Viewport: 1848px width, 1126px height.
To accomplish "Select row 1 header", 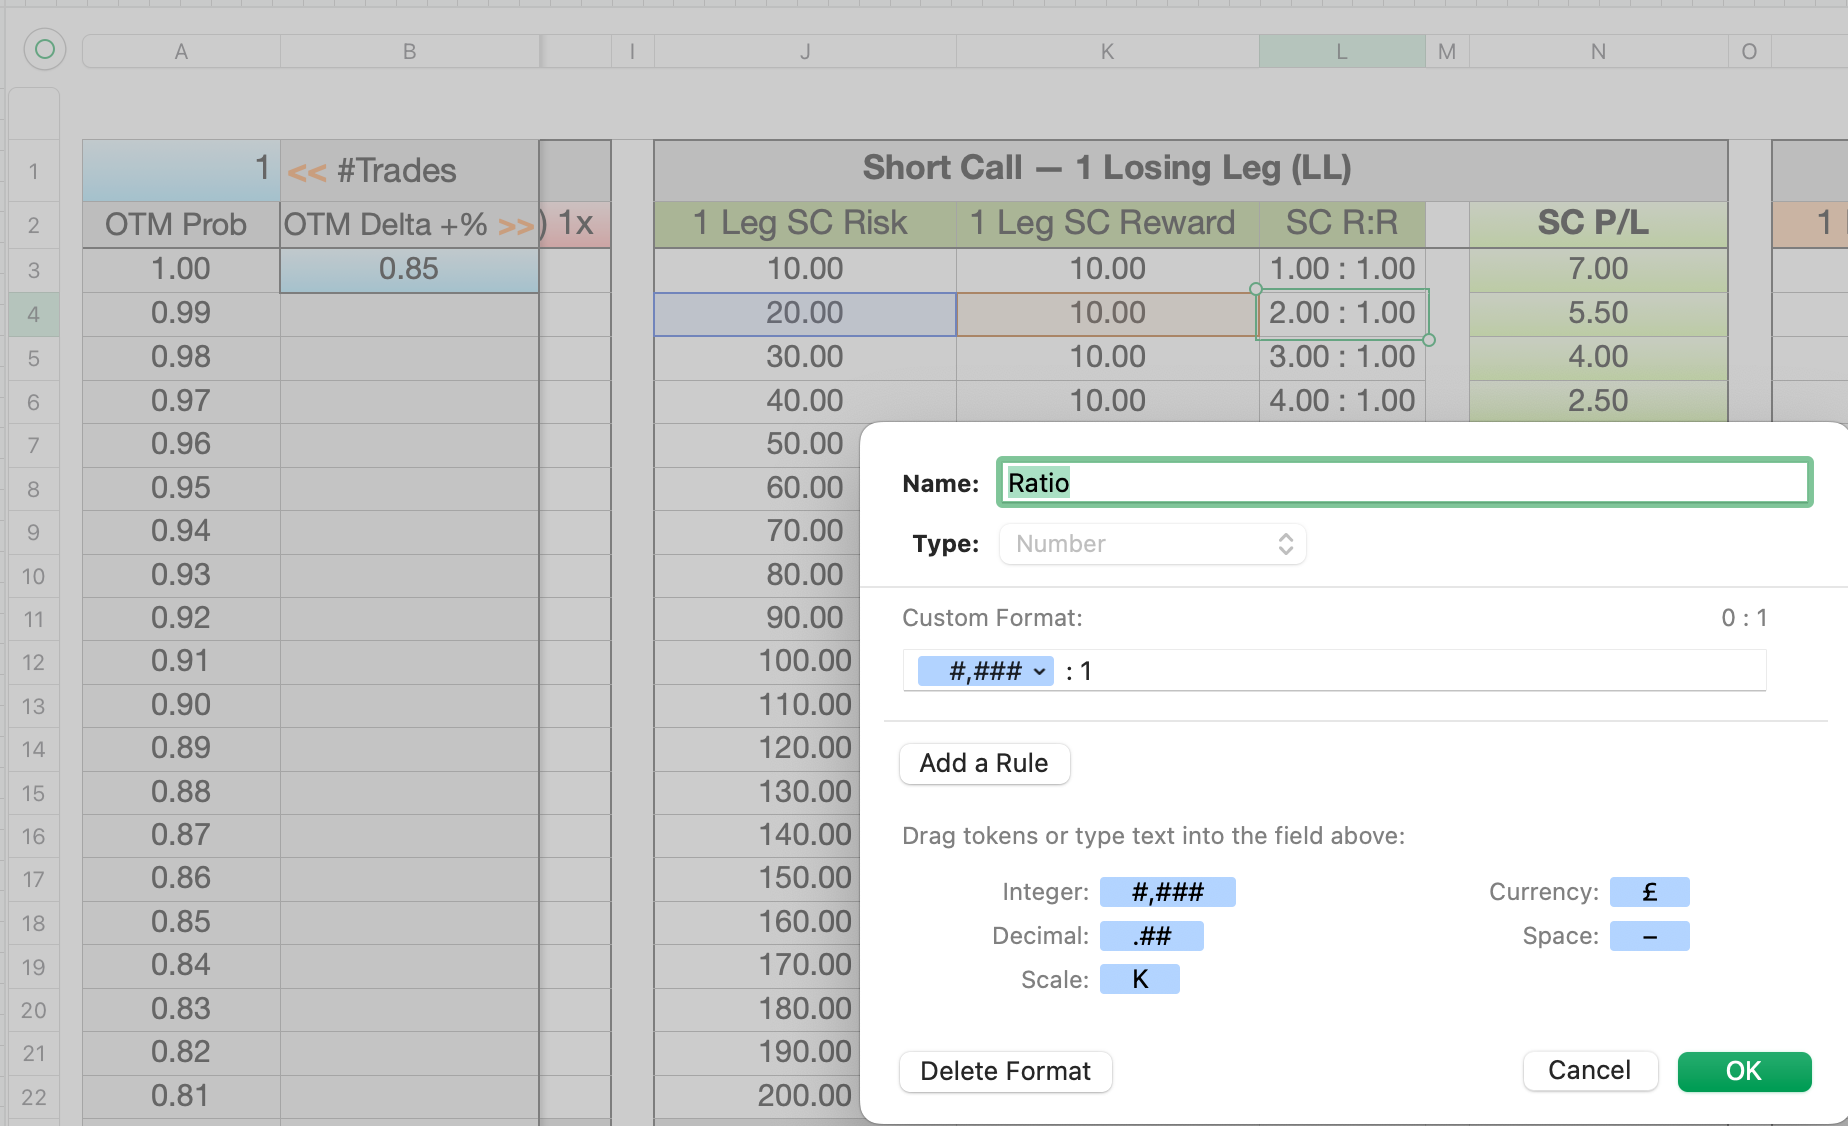I will (34, 171).
